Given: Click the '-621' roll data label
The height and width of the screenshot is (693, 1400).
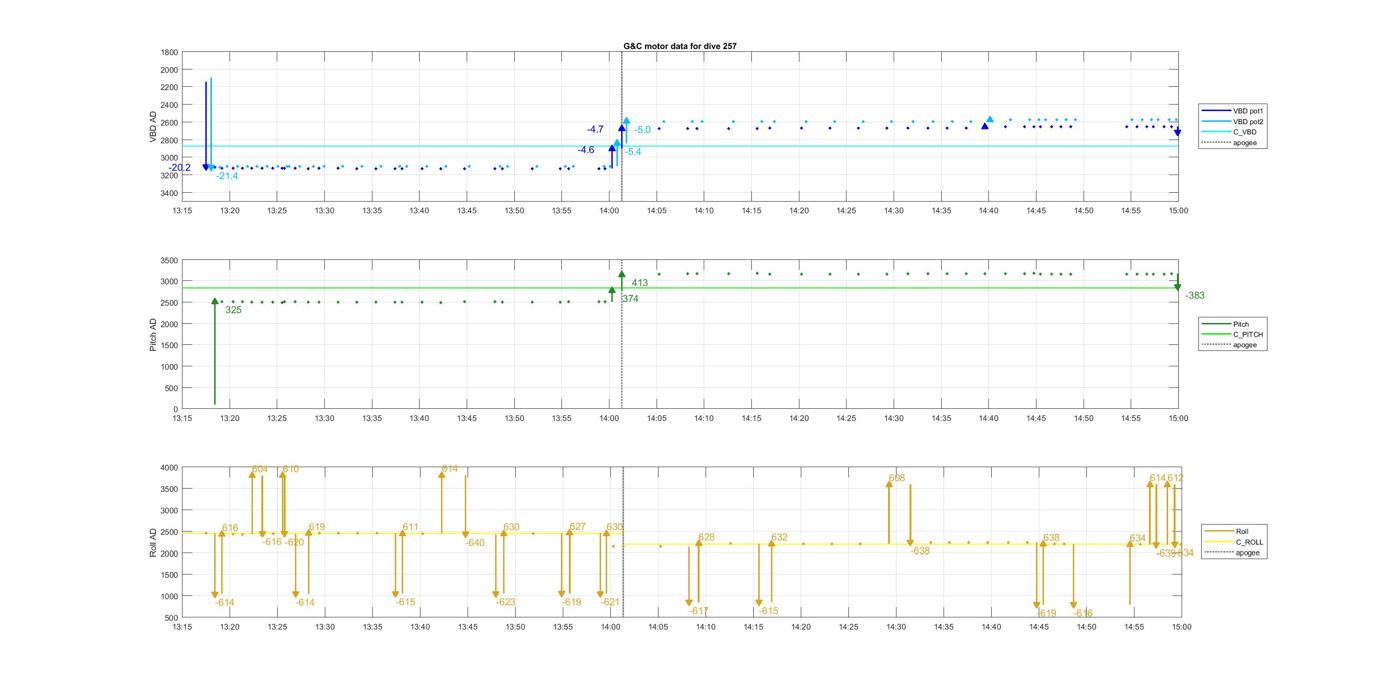Looking at the screenshot, I should (610, 602).
